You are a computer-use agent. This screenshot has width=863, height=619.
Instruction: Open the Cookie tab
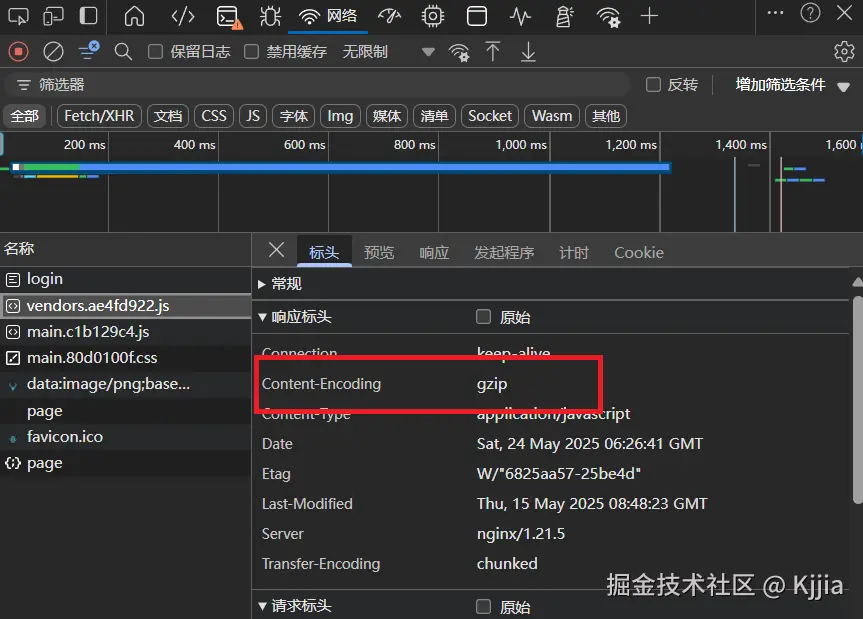(638, 252)
